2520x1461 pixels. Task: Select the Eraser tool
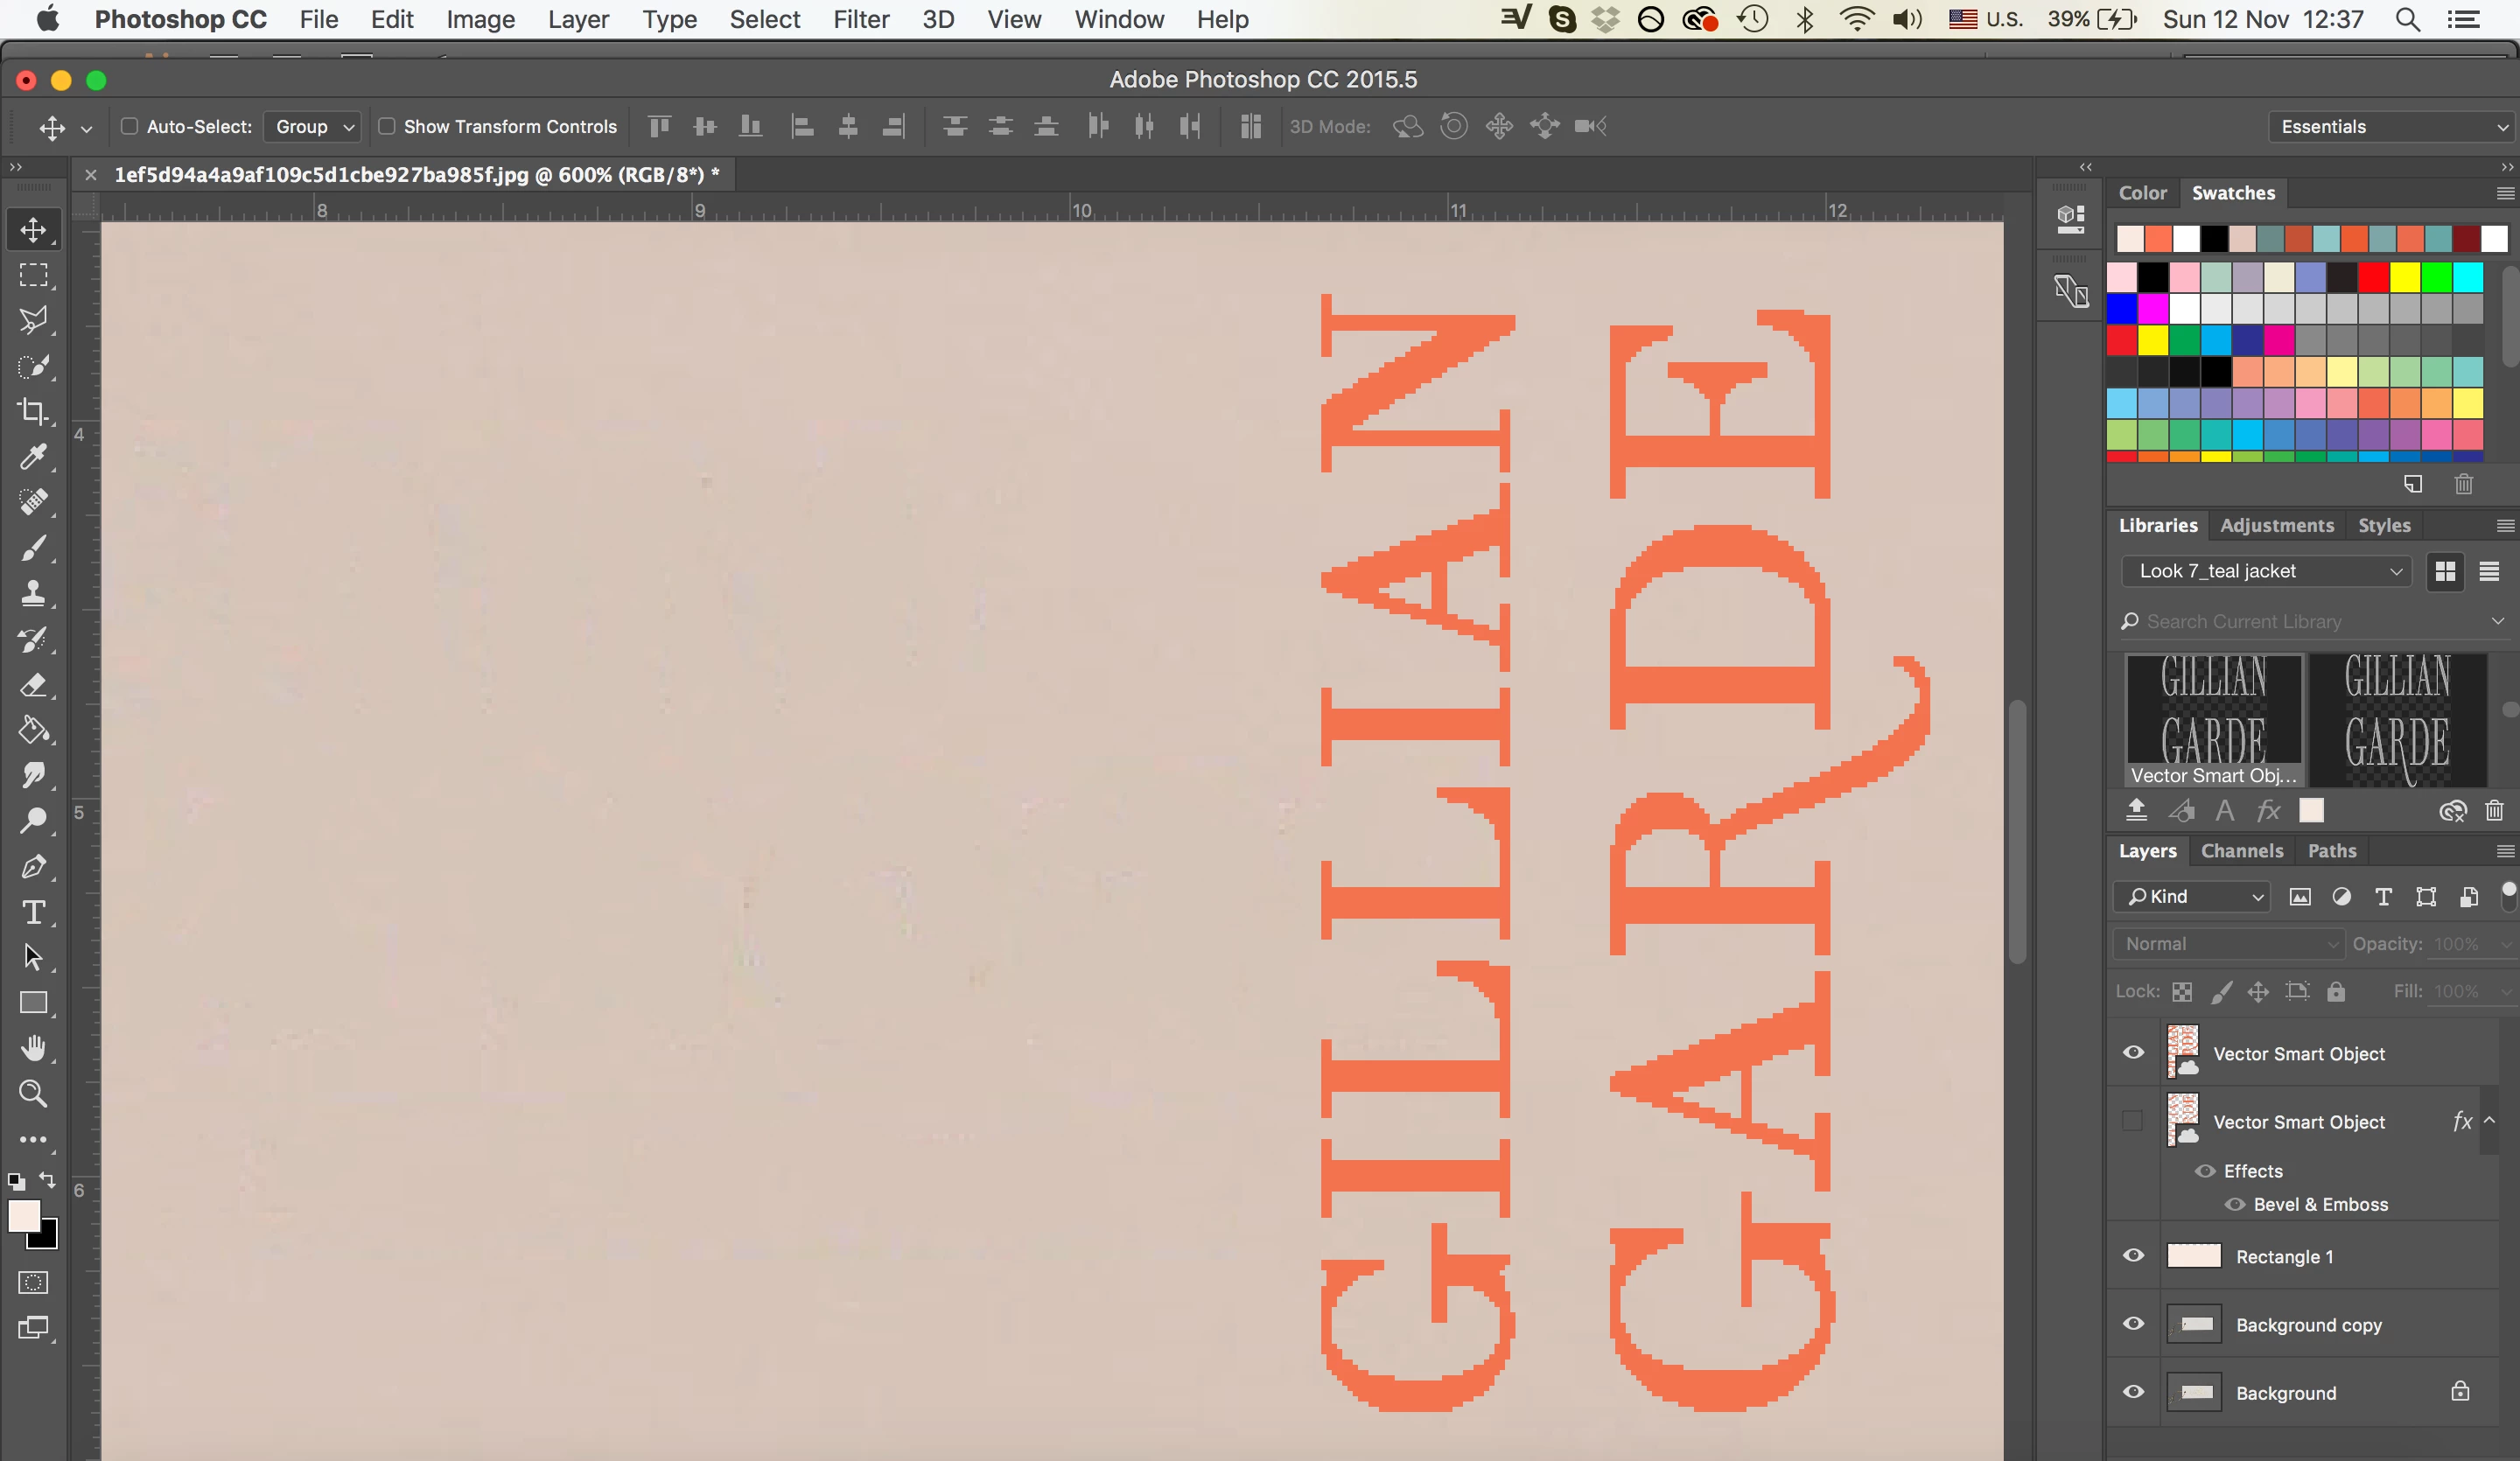(x=33, y=685)
